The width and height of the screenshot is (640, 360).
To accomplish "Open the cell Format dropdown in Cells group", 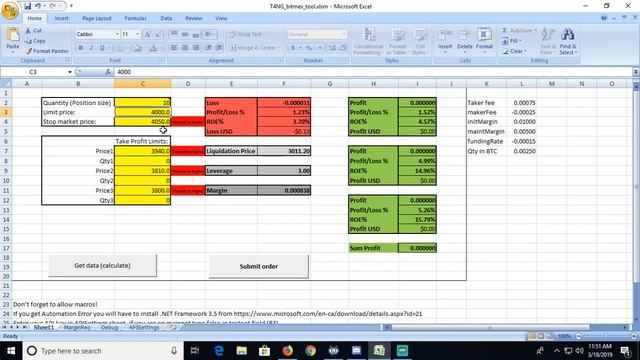I will click(484, 41).
